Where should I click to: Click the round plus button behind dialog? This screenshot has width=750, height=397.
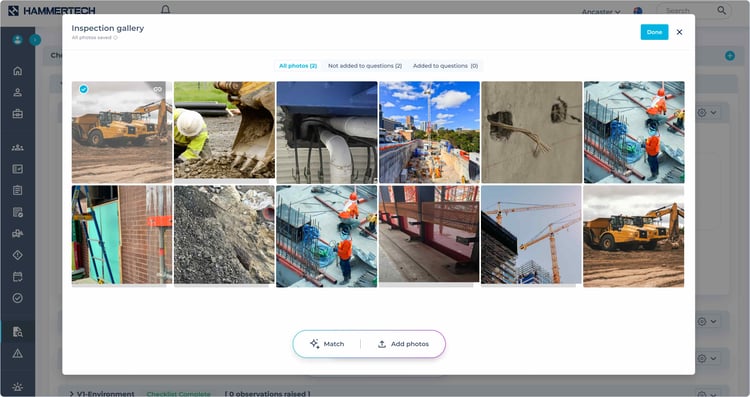pos(730,56)
